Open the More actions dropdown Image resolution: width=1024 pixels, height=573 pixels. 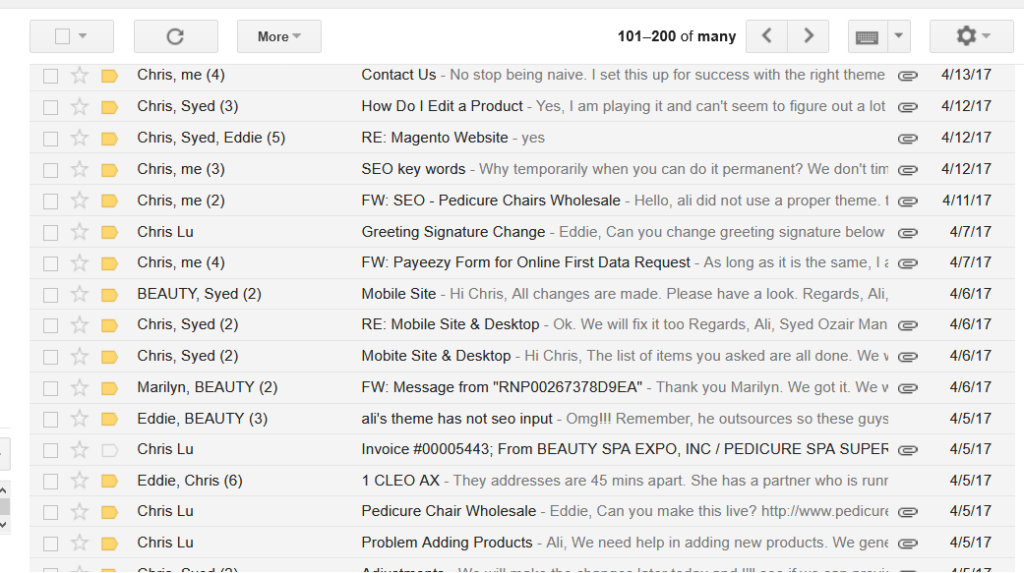pyautogui.click(x=279, y=37)
